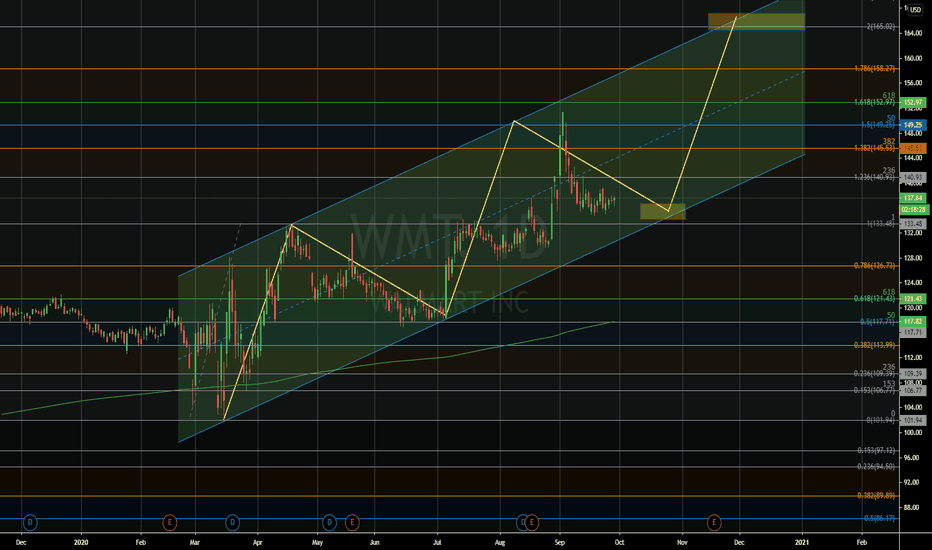The image size is (932, 550).
Task: Click the Oct label on time axis
Action: tap(619, 542)
